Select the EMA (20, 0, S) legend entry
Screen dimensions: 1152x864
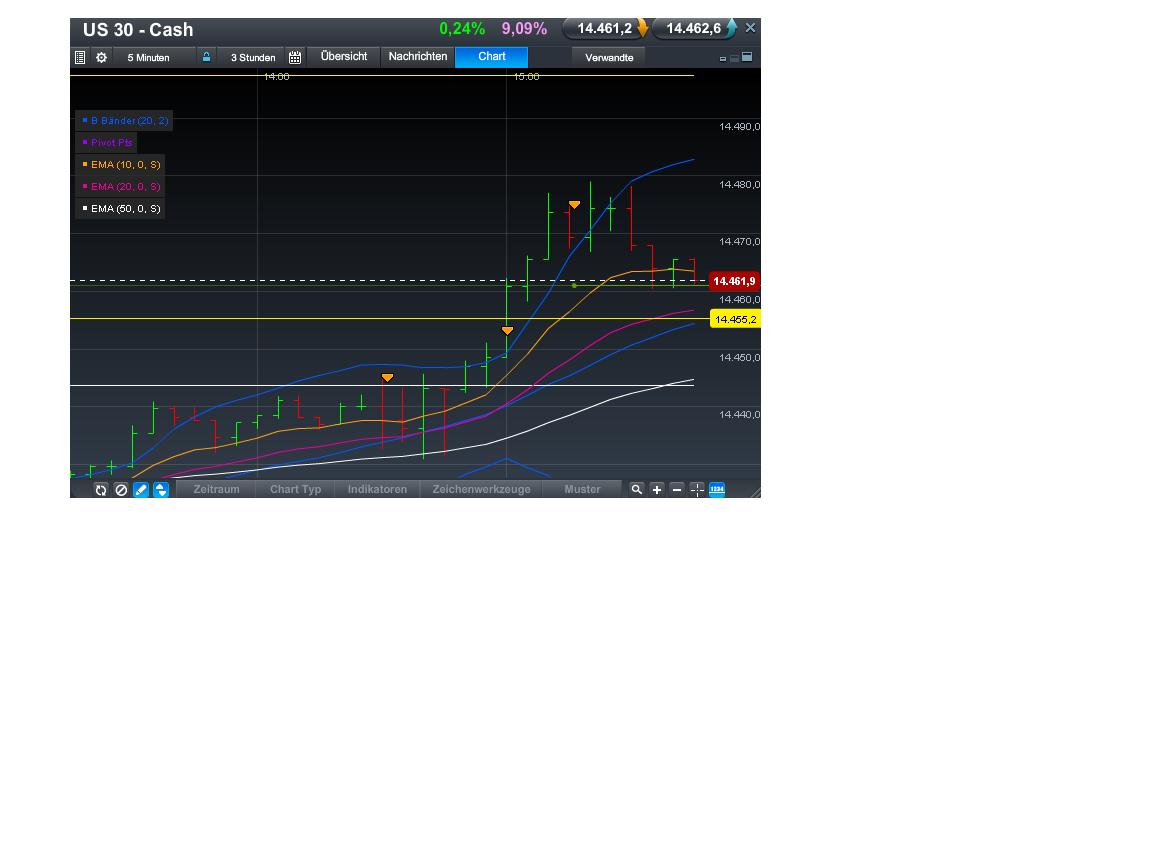pyautogui.click(x=120, y=187)
